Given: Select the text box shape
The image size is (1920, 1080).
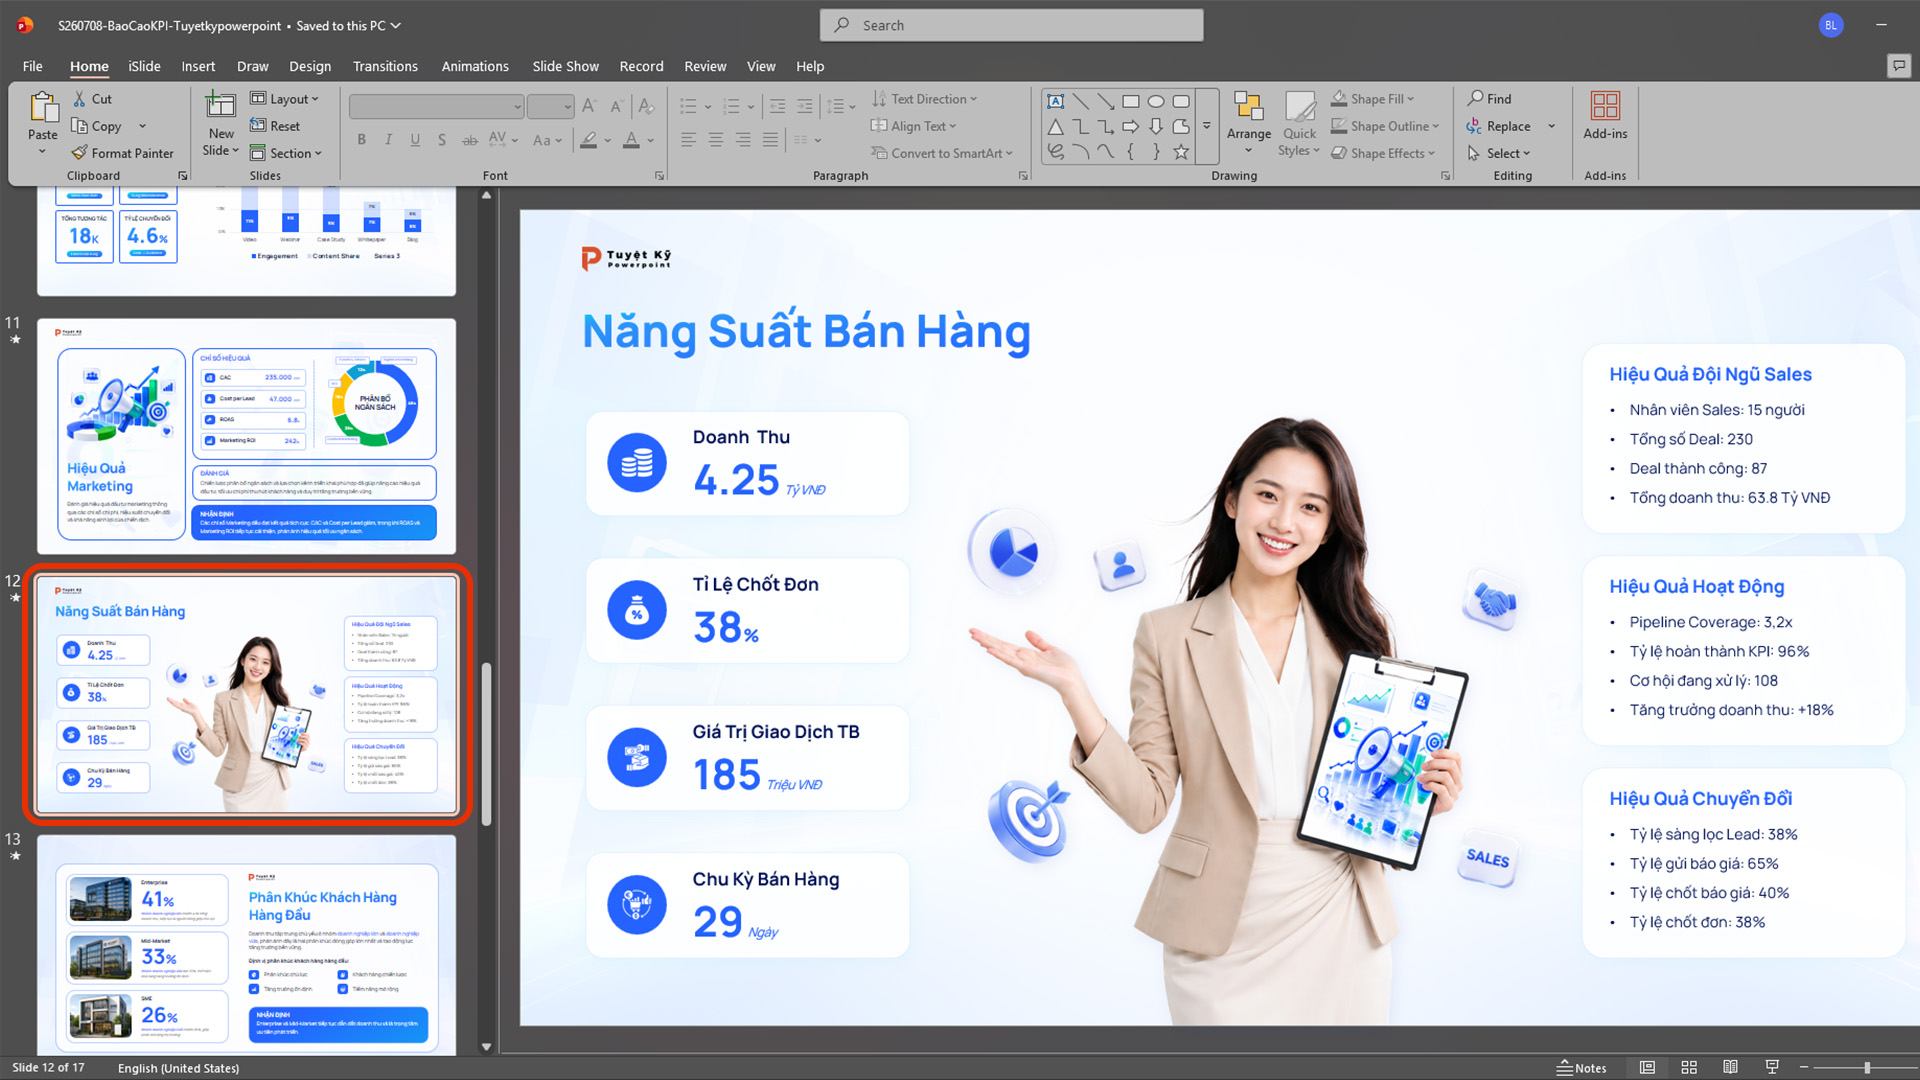Looking at the screenshot, I should [x=1055, y=101].
